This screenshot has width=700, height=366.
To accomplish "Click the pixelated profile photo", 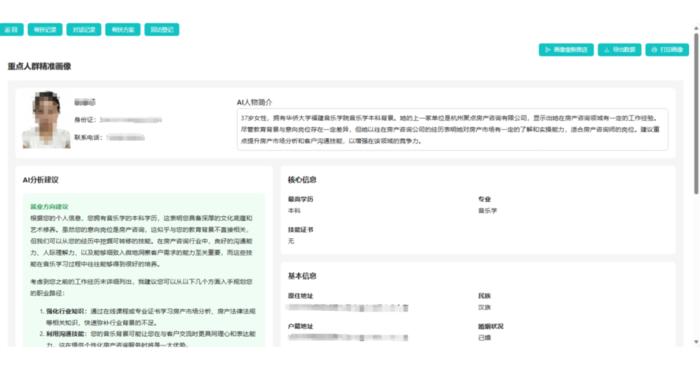I will pyautogui.click(x=46, y=120).
